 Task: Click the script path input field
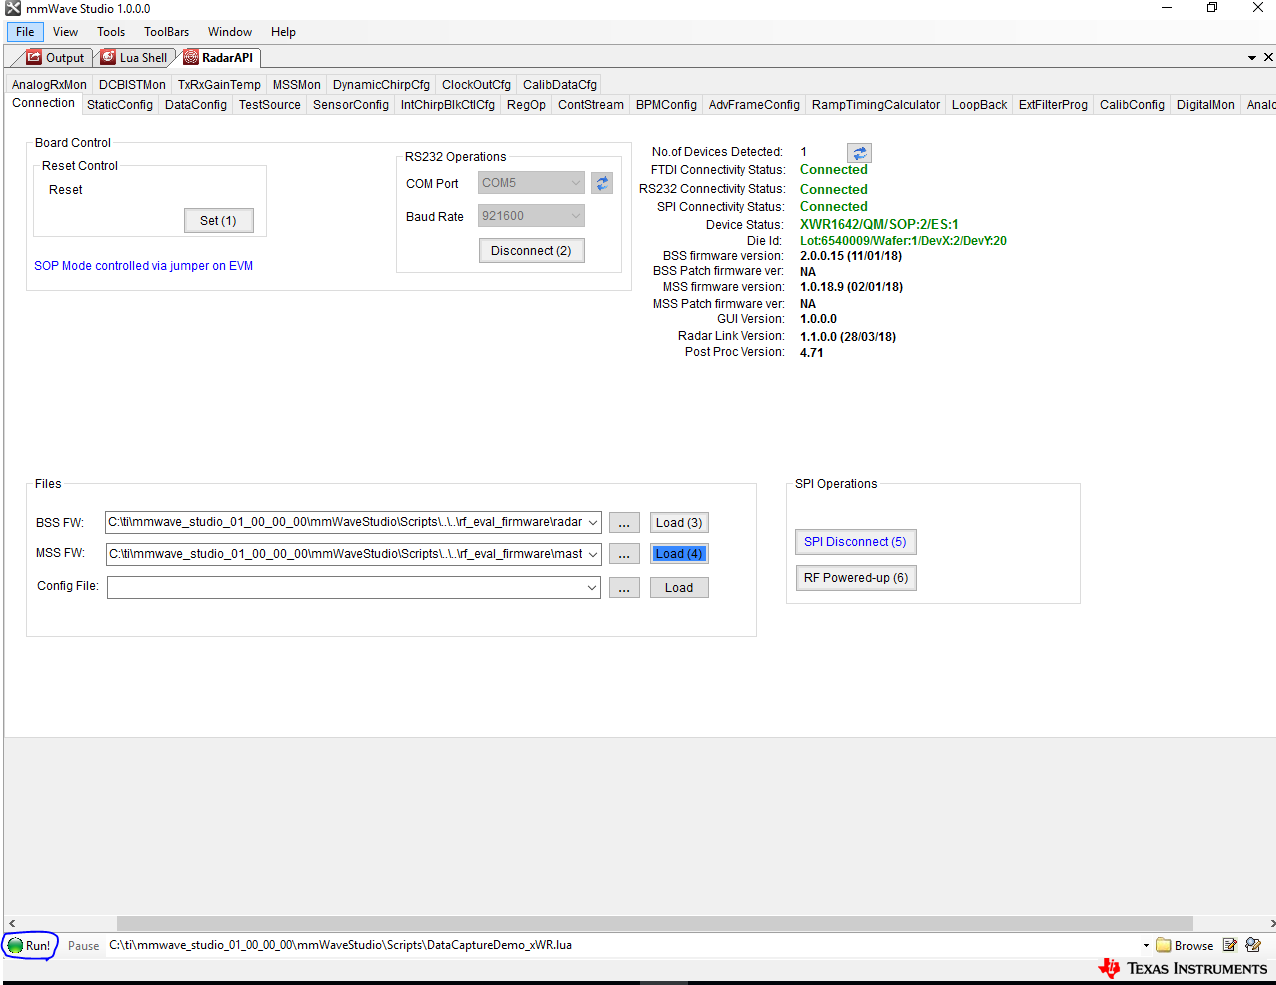[622, 945]
